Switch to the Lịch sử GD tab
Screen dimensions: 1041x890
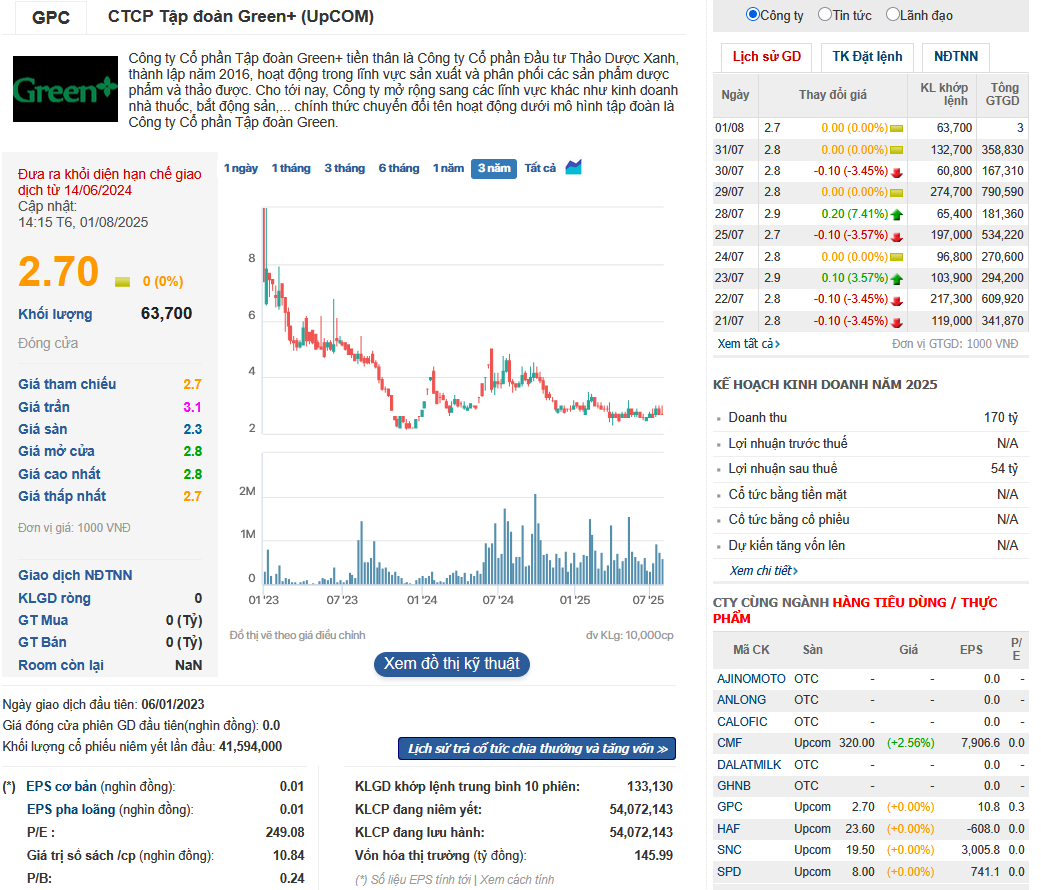[x=767, y=56]
